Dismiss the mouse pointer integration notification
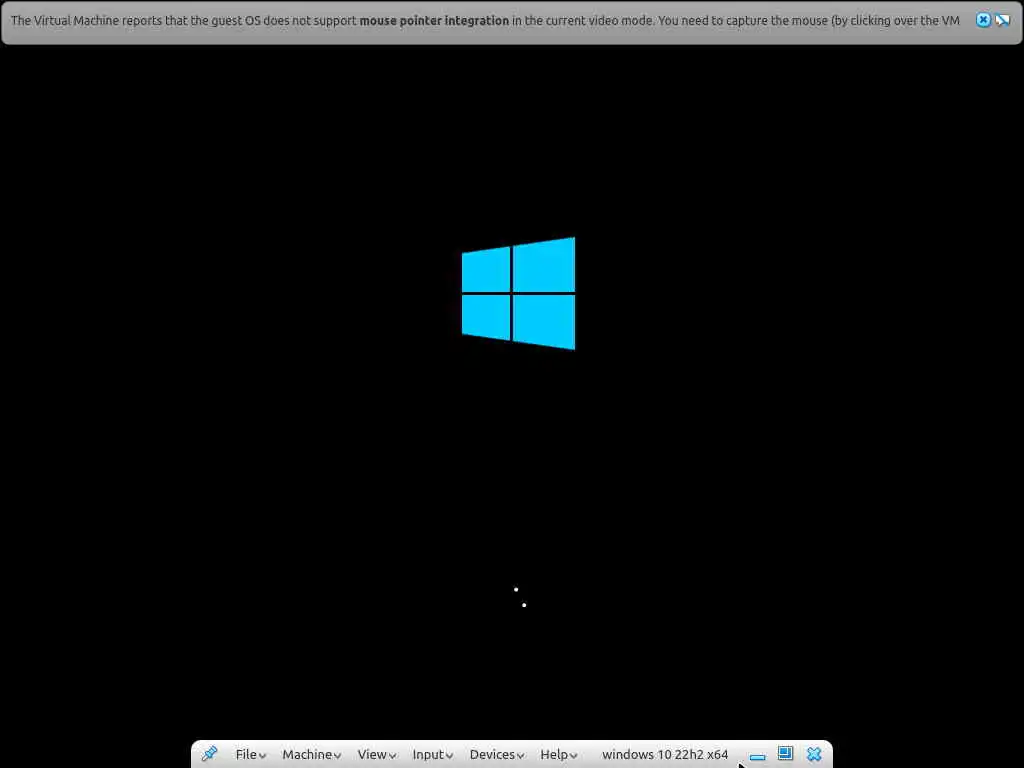 click(983, 20)
